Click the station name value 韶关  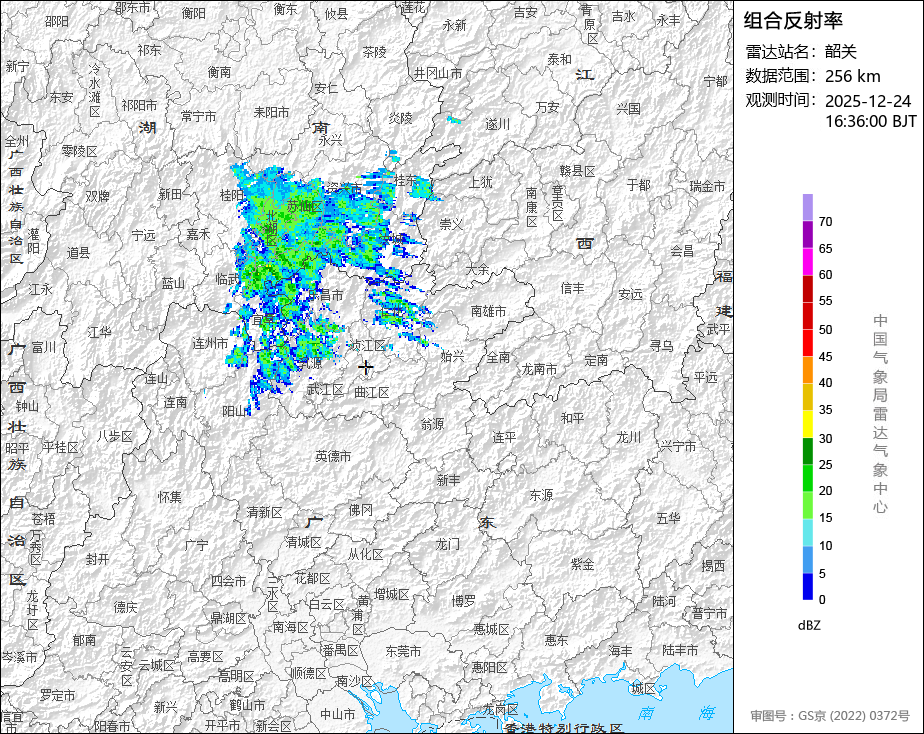tap(840, 52)
